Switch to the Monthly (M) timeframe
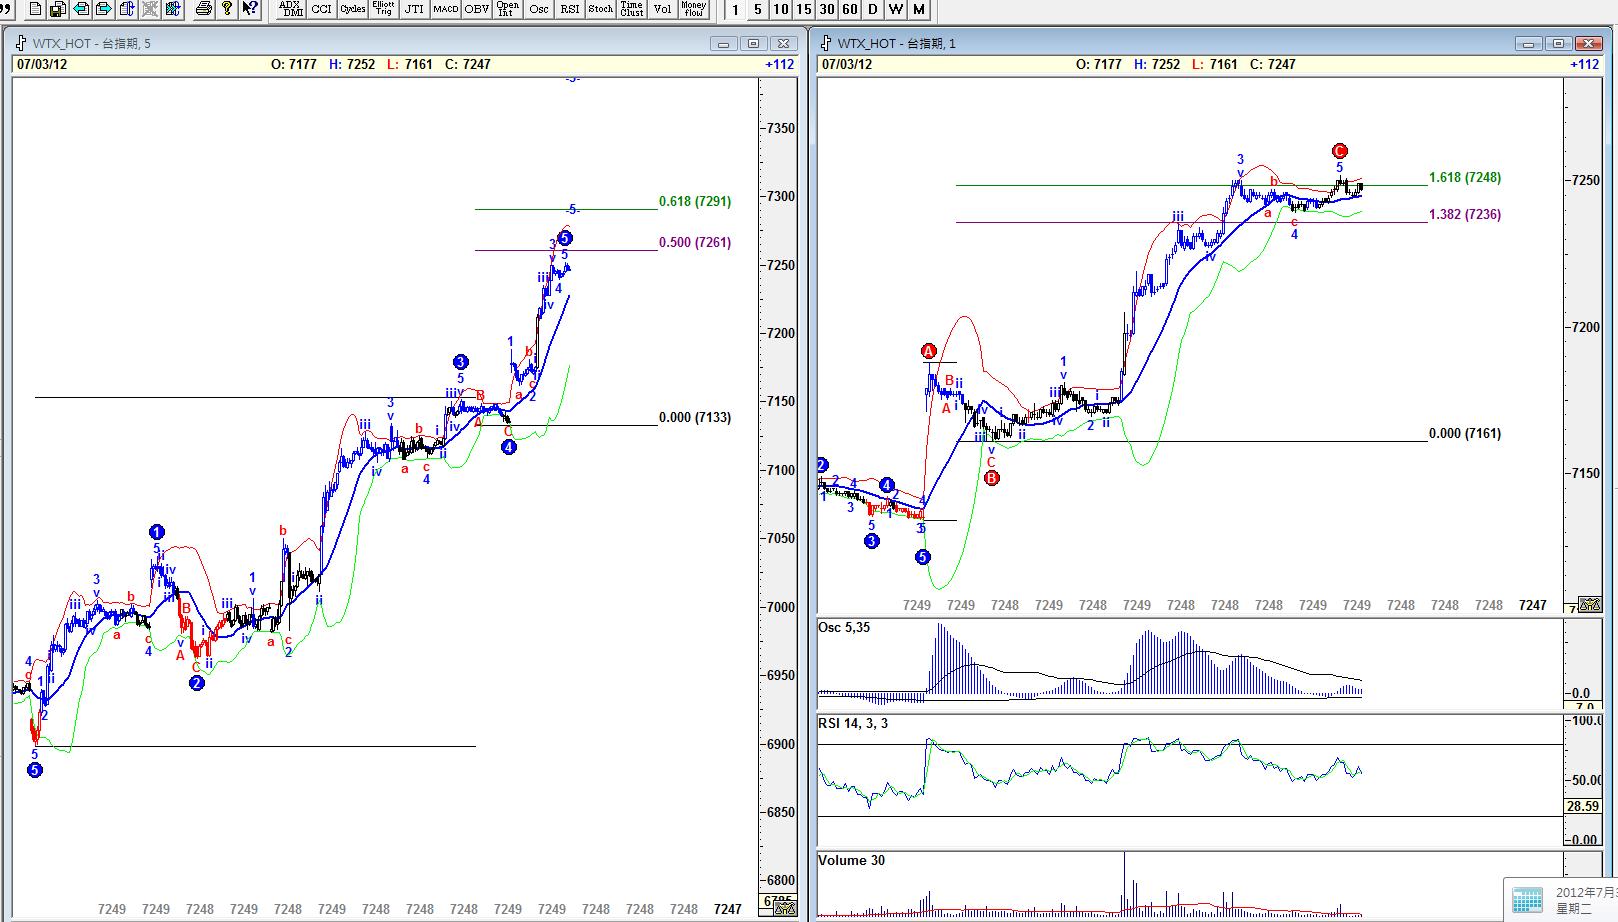The height and width of the screenshot is (922, 1618). [919, 9]
